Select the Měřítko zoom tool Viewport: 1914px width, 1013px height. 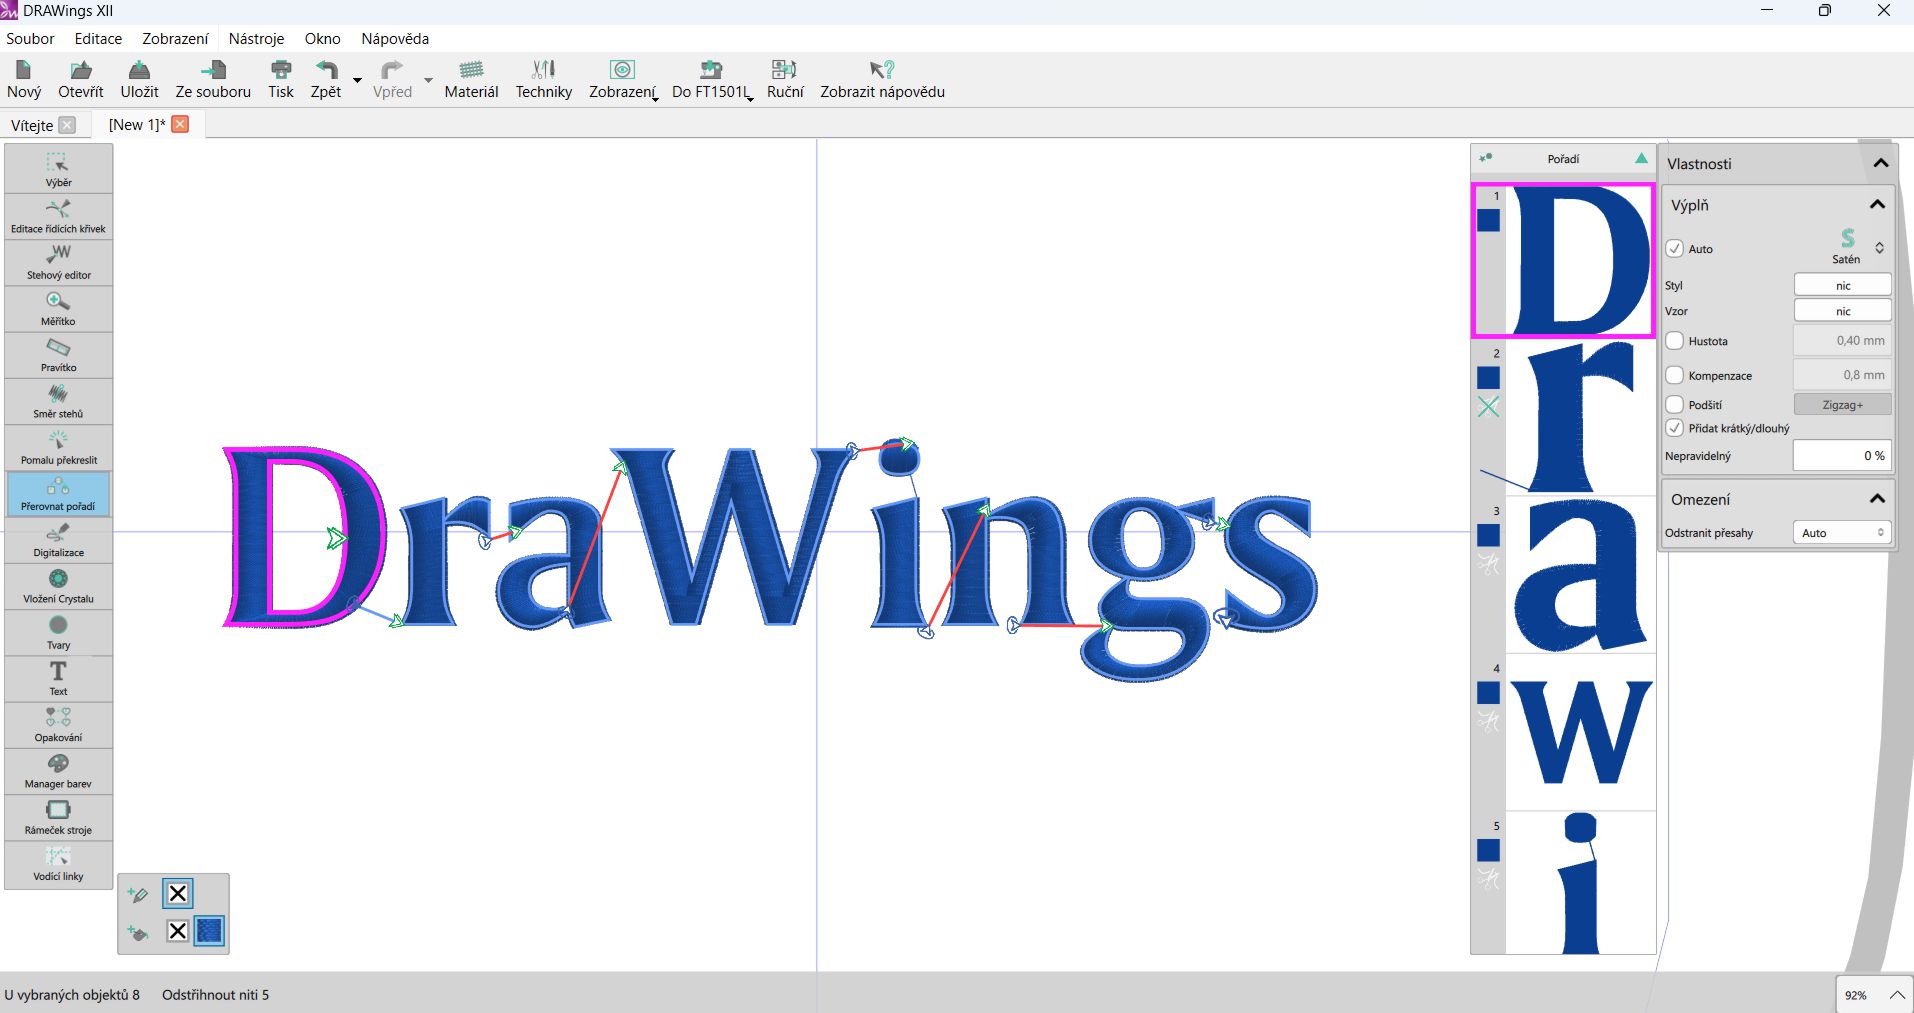tap(58, 308)
